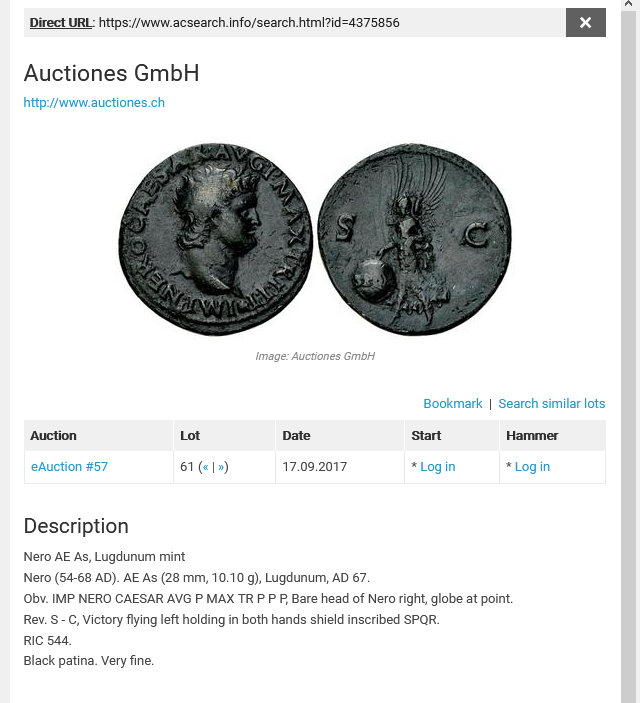640x703 pixels.
Task: Go to previous lot arrow
Action: coord(205,467)
